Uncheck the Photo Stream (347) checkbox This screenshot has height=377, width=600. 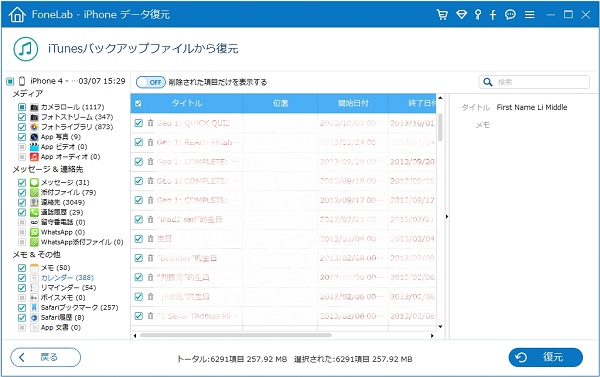[22, 117]
